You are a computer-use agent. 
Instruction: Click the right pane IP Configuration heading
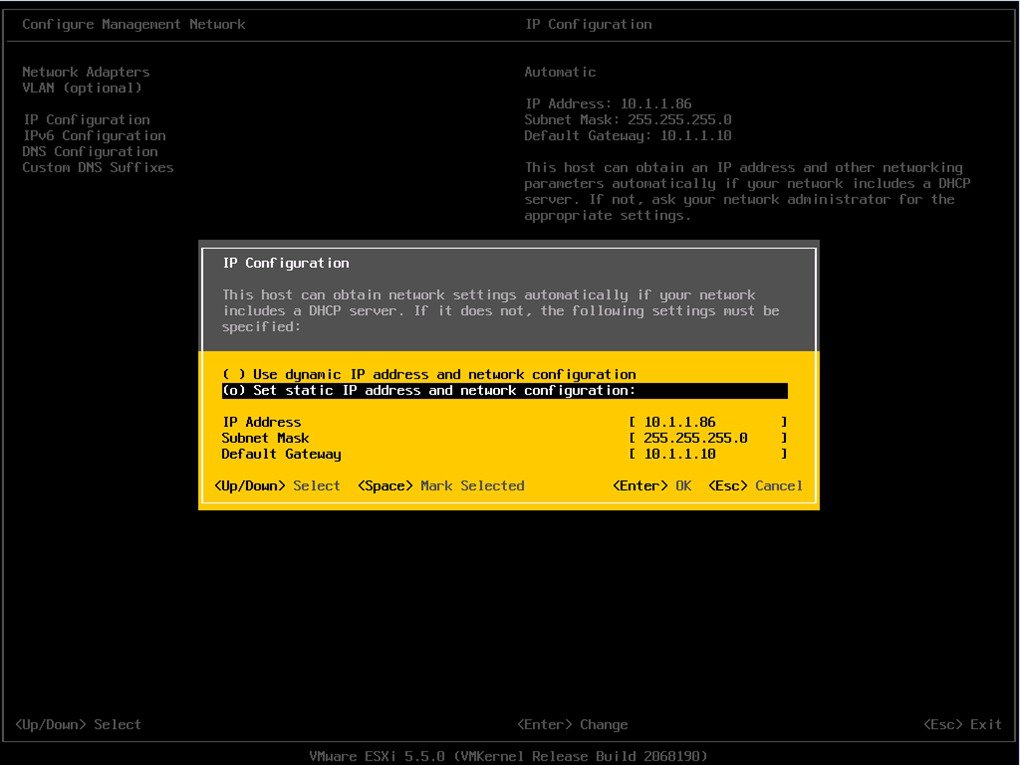(x=589, y=24)
